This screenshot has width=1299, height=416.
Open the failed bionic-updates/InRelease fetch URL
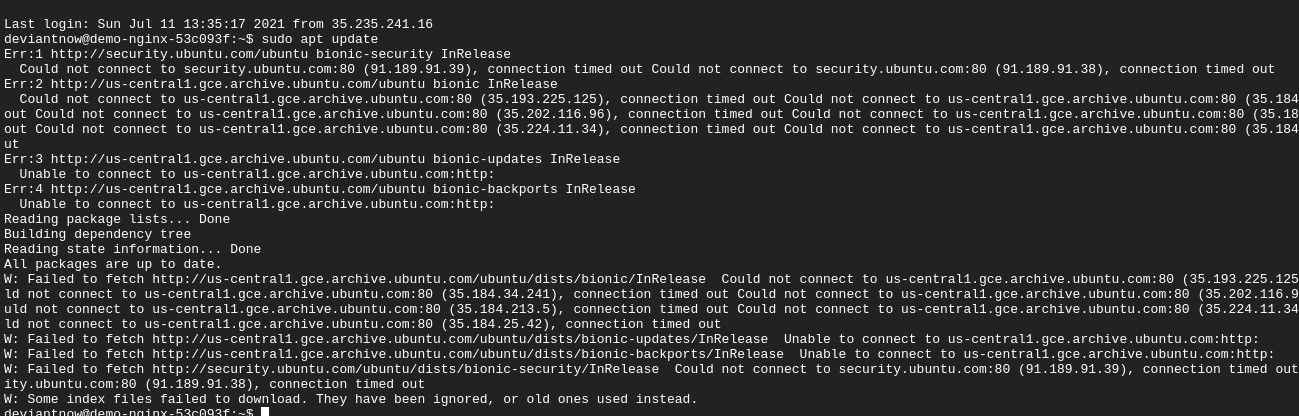[460, 339]
